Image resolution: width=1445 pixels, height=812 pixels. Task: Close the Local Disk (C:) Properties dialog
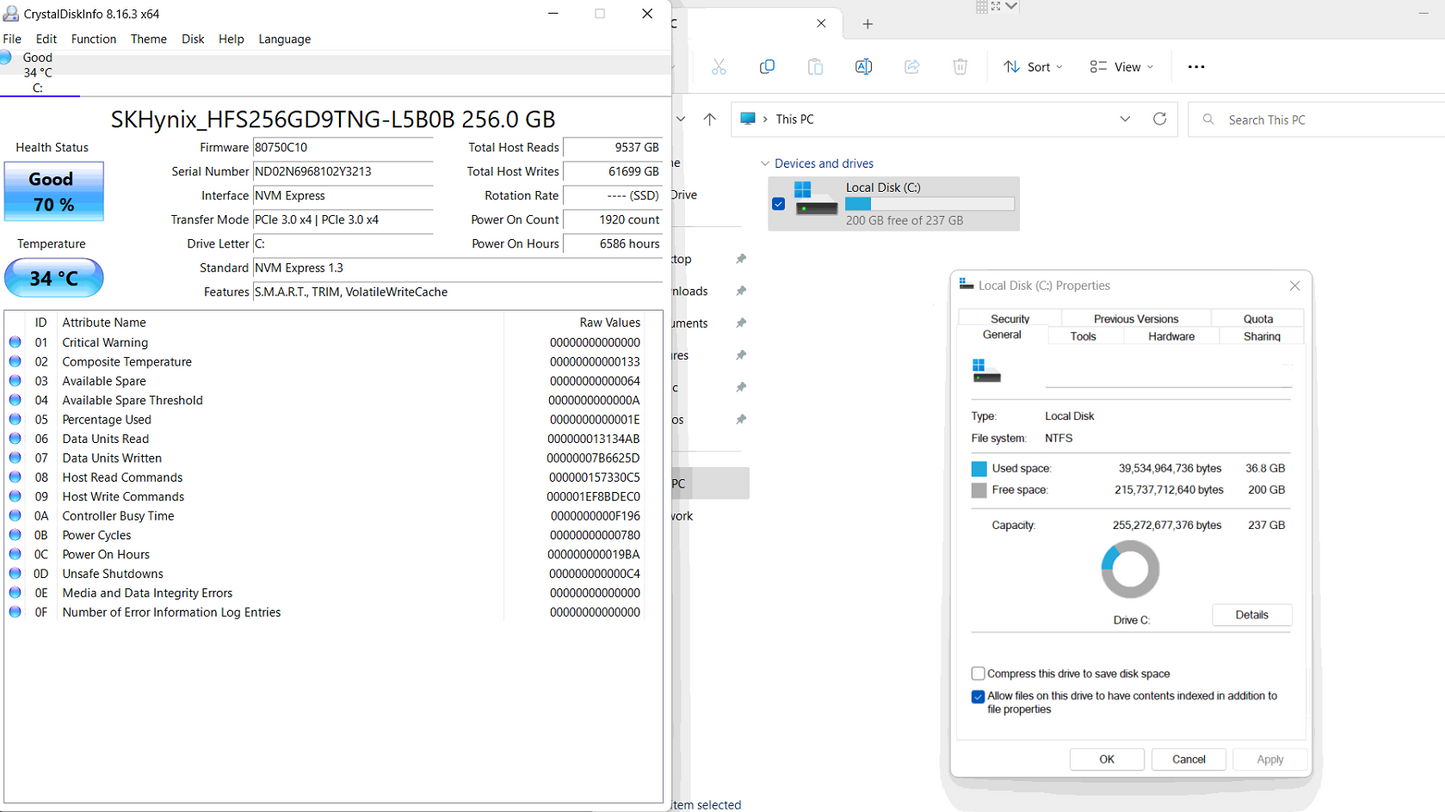pyautogui.click(x=1295, y=286)
